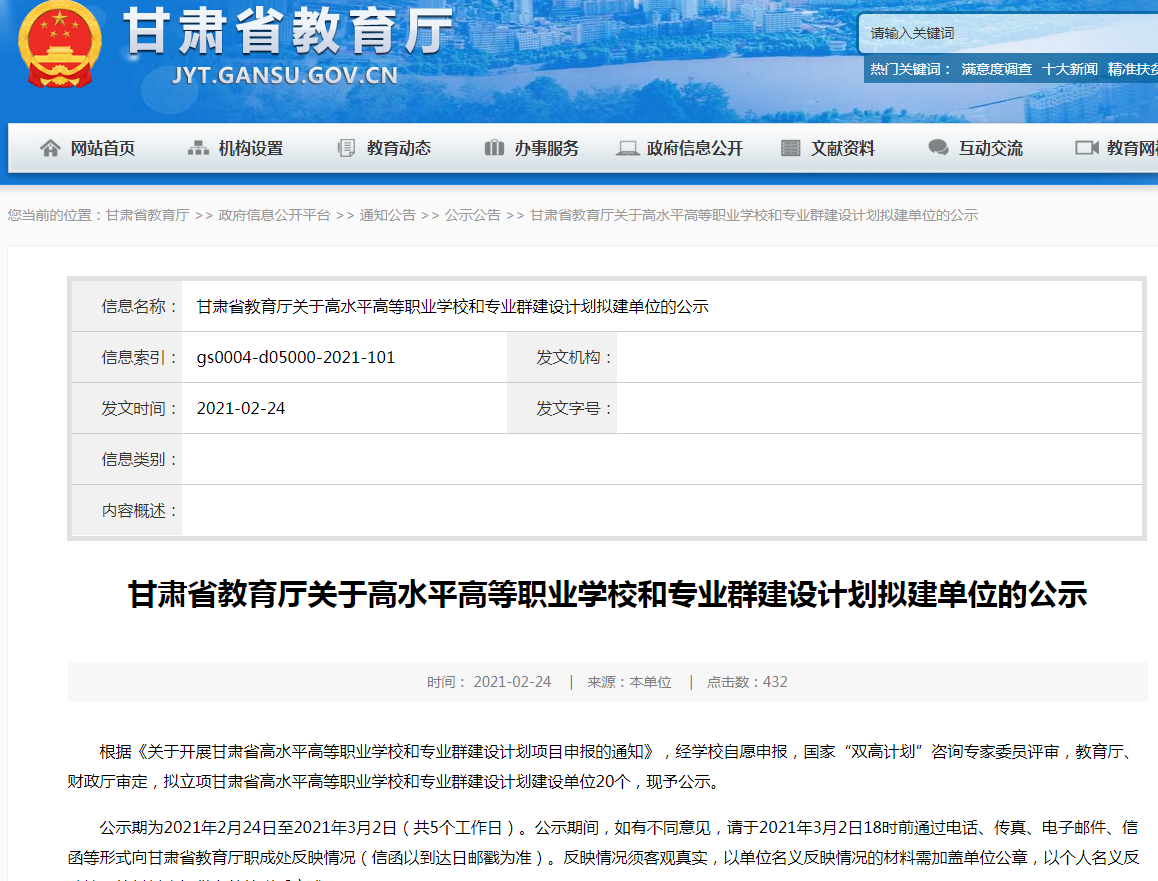Viewport: 1158px width, 881px height.
Task: Go to 通知公告 breadcrumb link
Action: click(x=387, y=215)
